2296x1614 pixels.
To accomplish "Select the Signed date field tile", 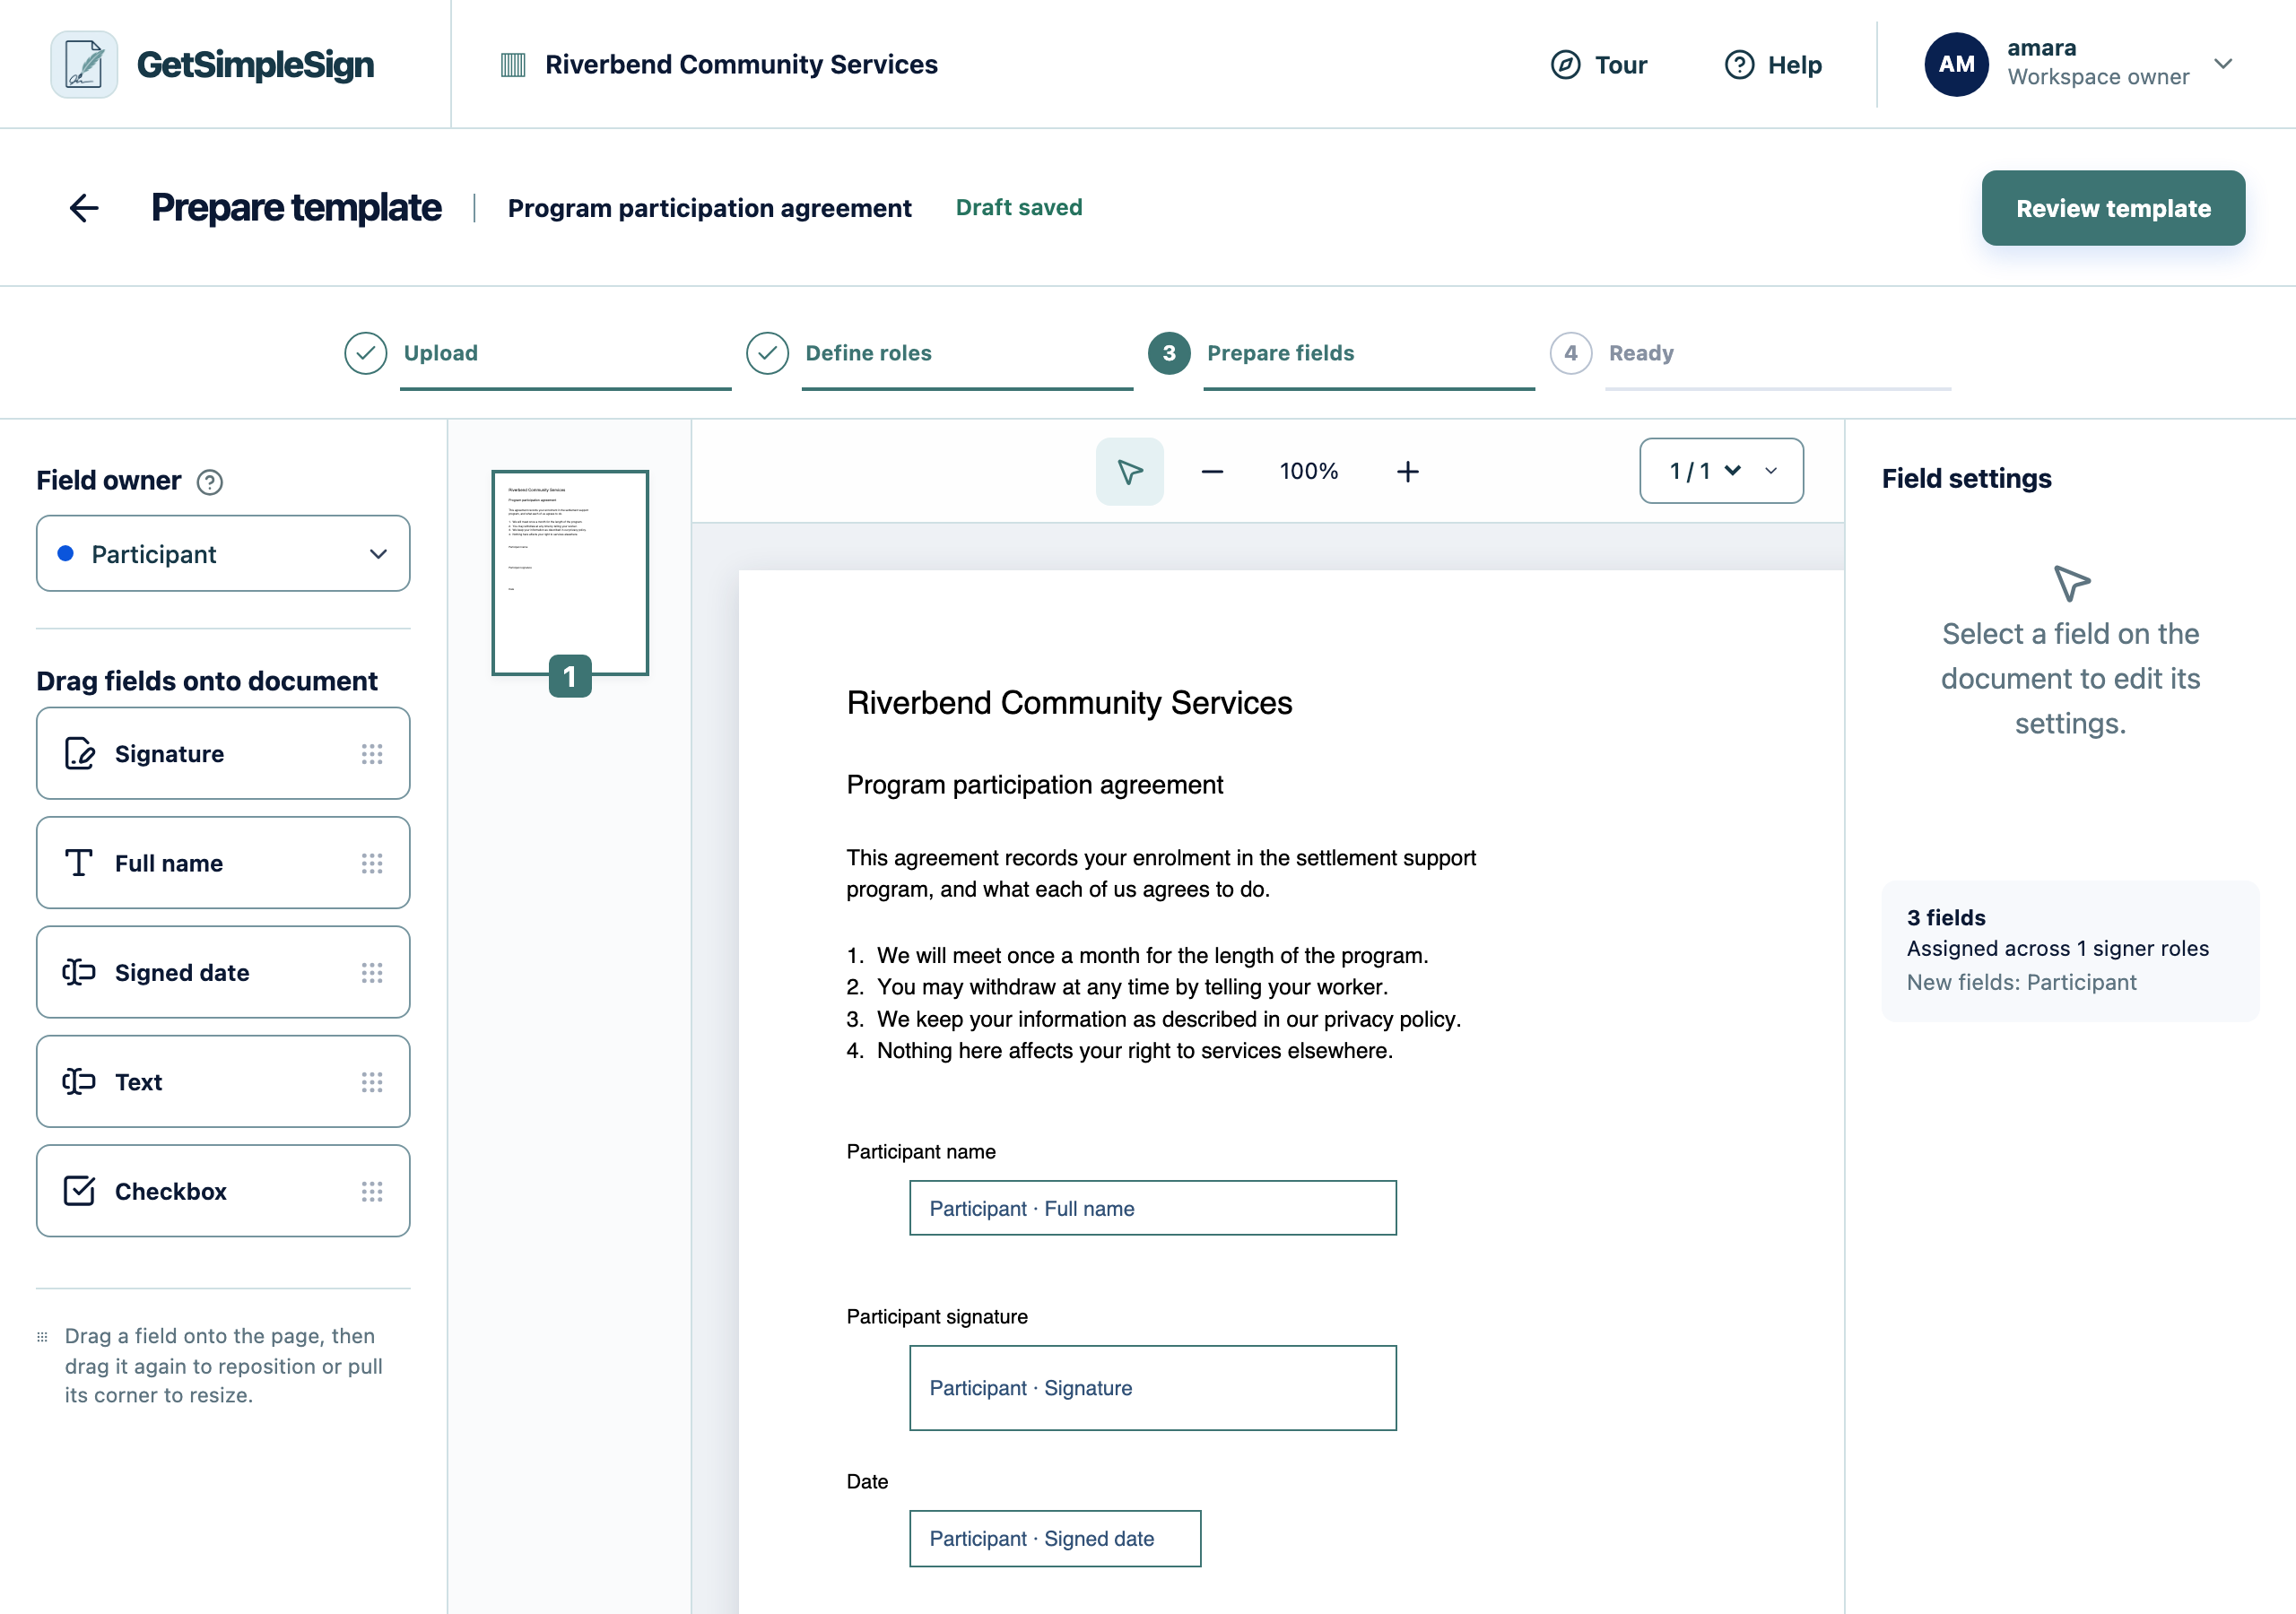I will pyautogui.click(x=223, y=972).
